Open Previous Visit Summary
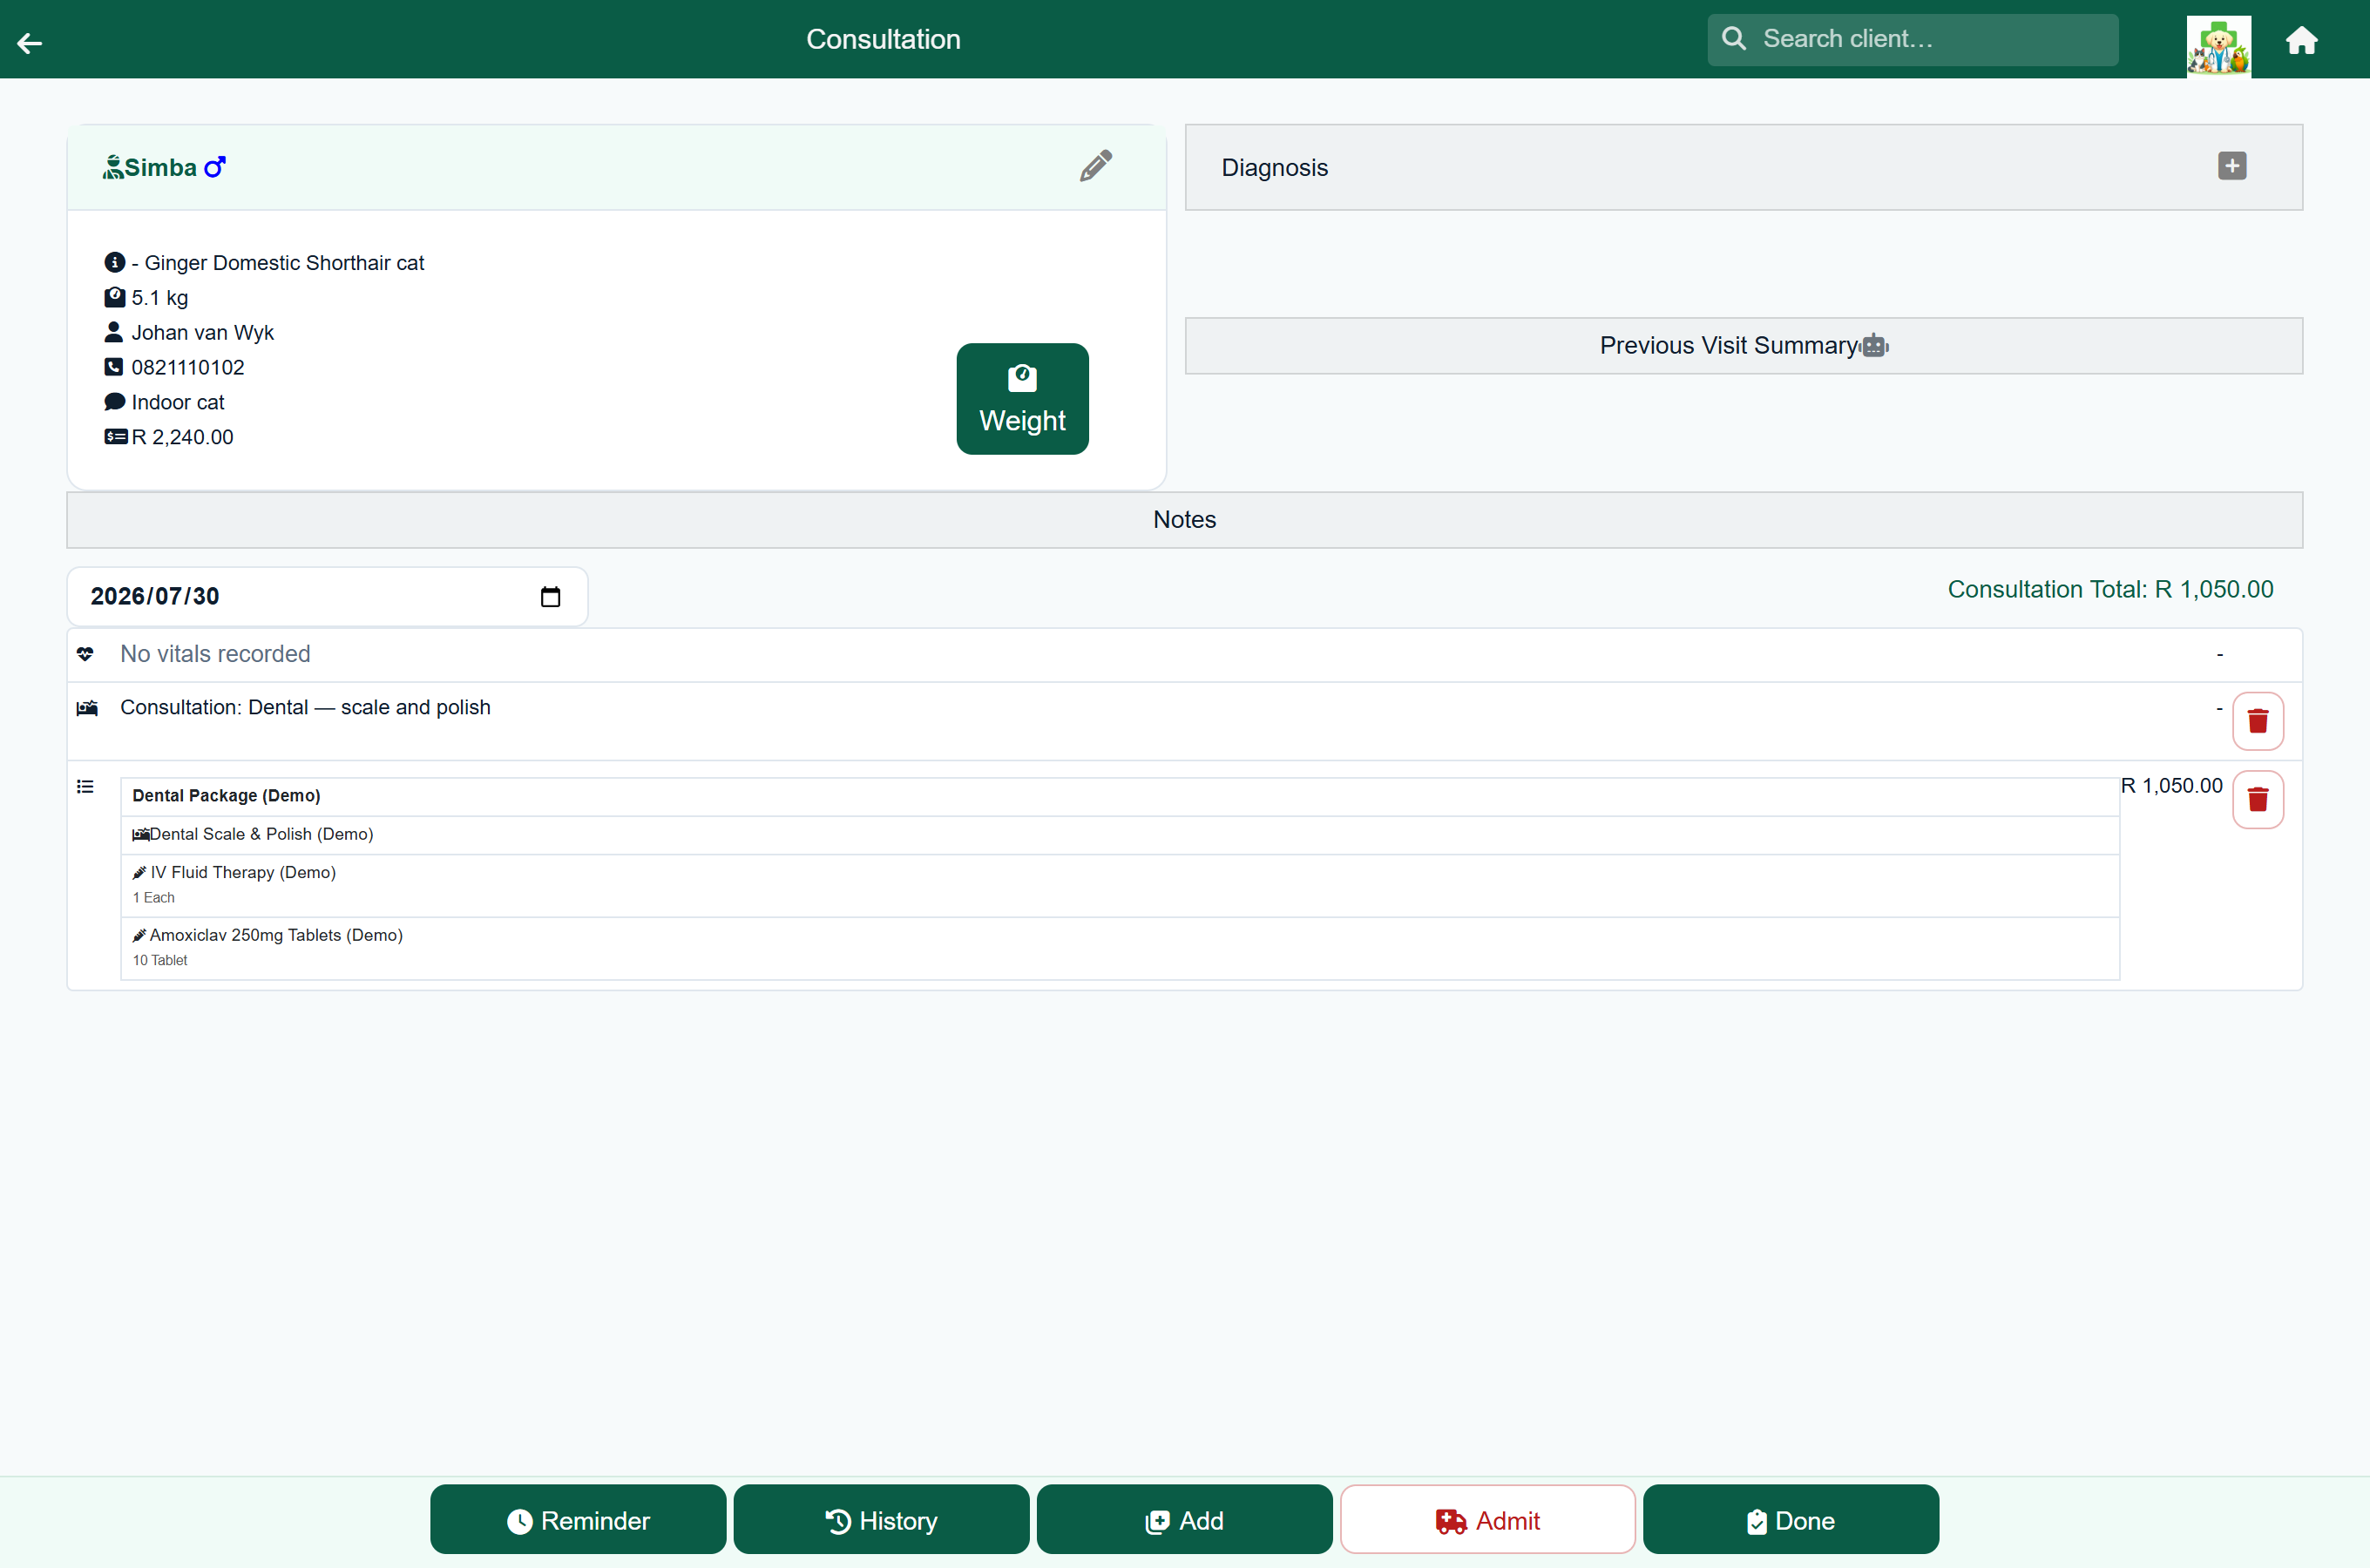2370x1568 pixels. [x=1743, y=346]
